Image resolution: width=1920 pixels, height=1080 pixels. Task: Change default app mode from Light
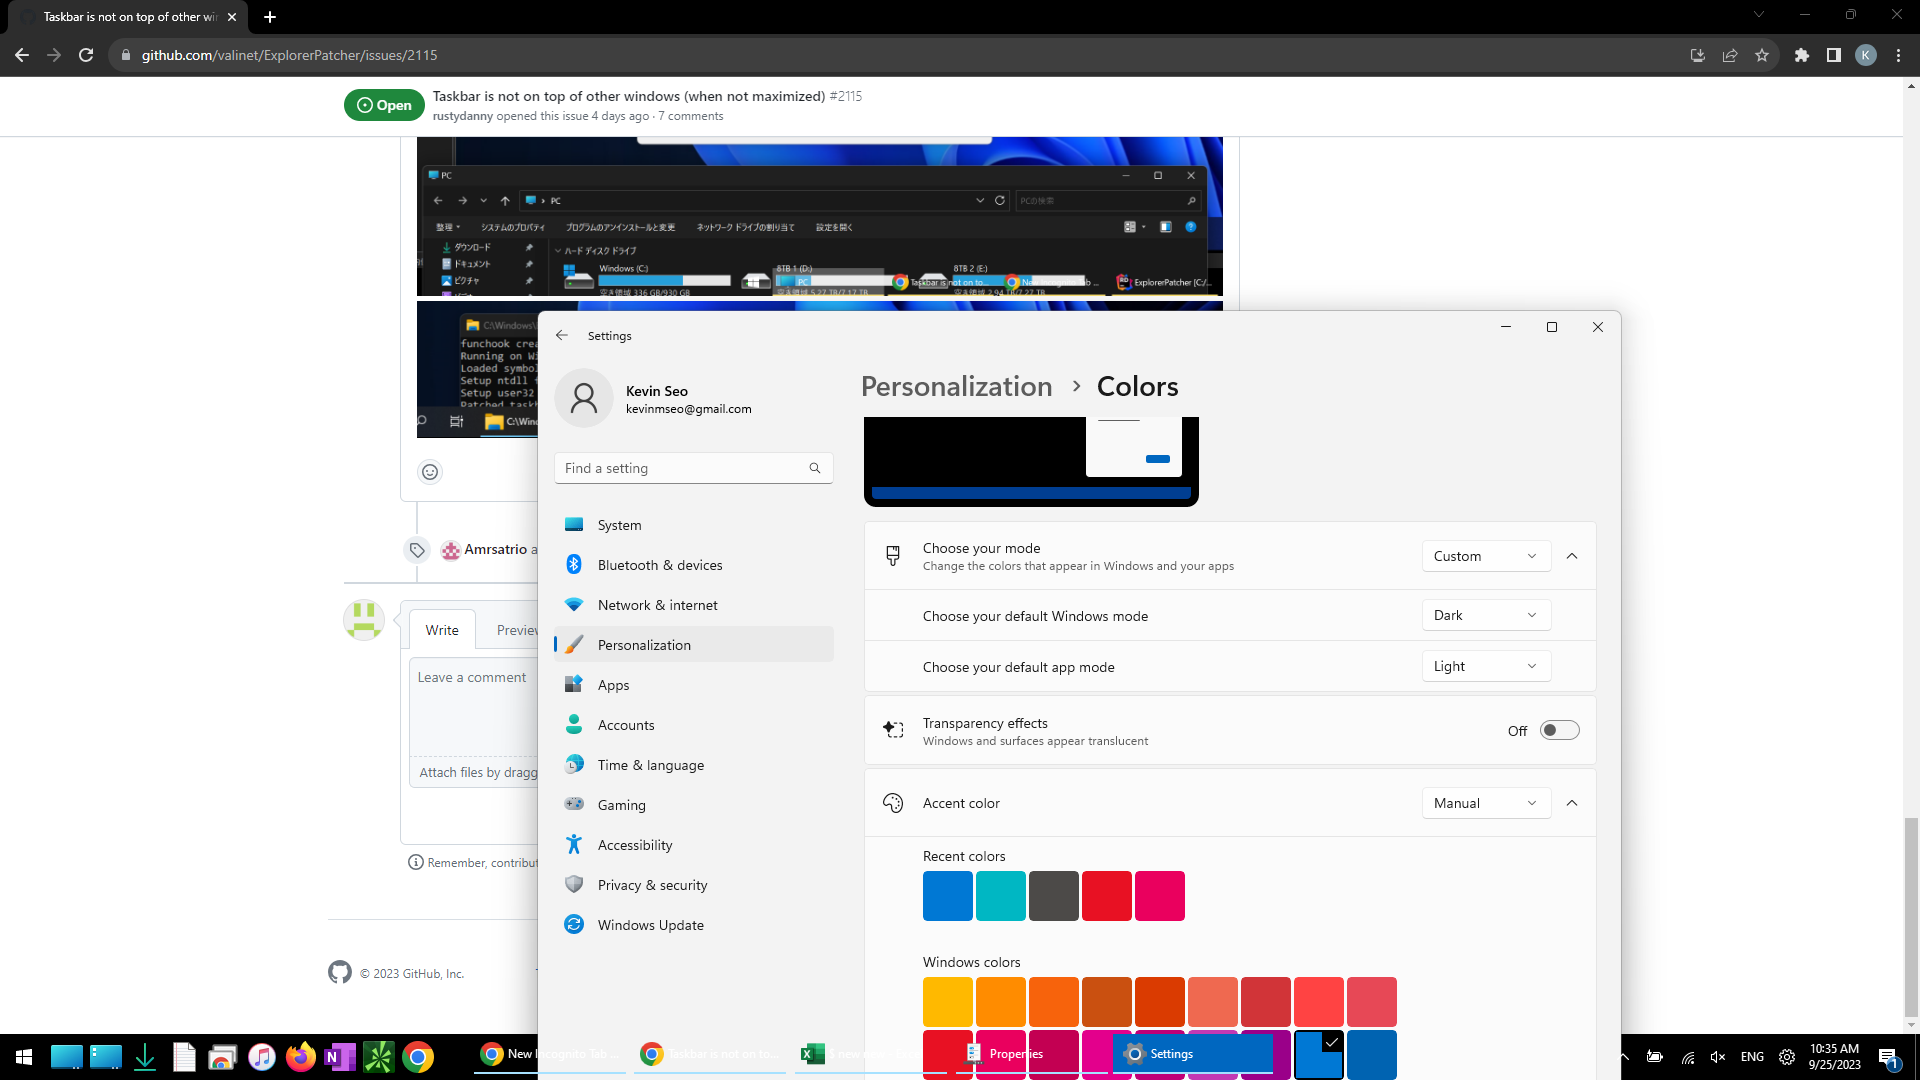coord(1486,665)
